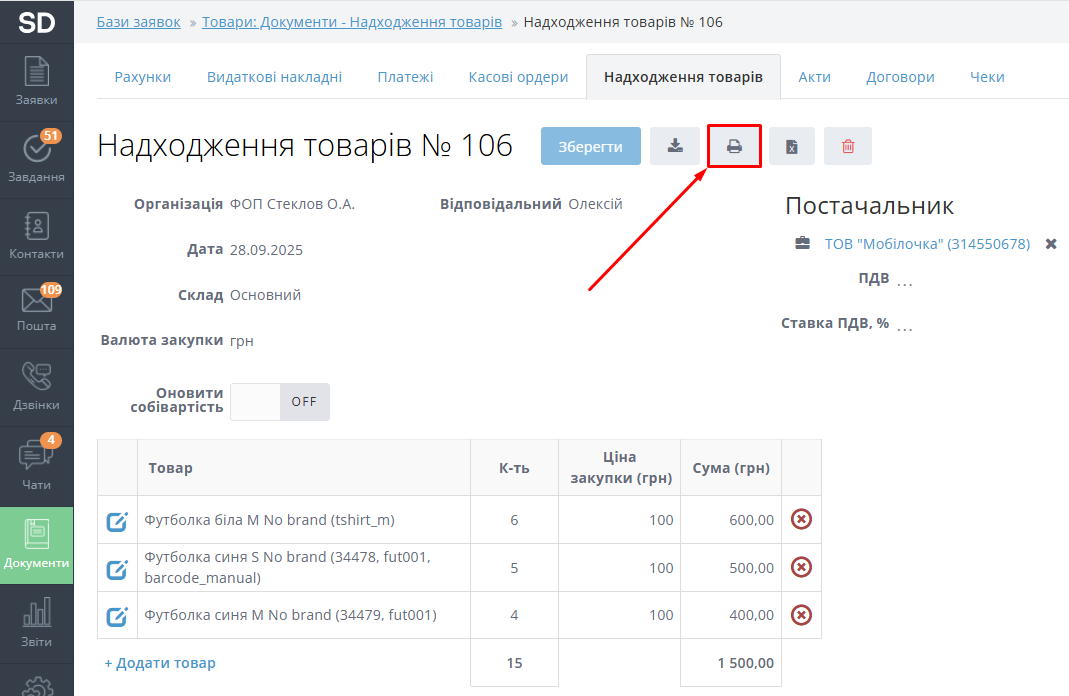Open supplier link ТОВ "Мобілочка"
The height and width of the screenshot is (696, 1069).
click(926, 244)
